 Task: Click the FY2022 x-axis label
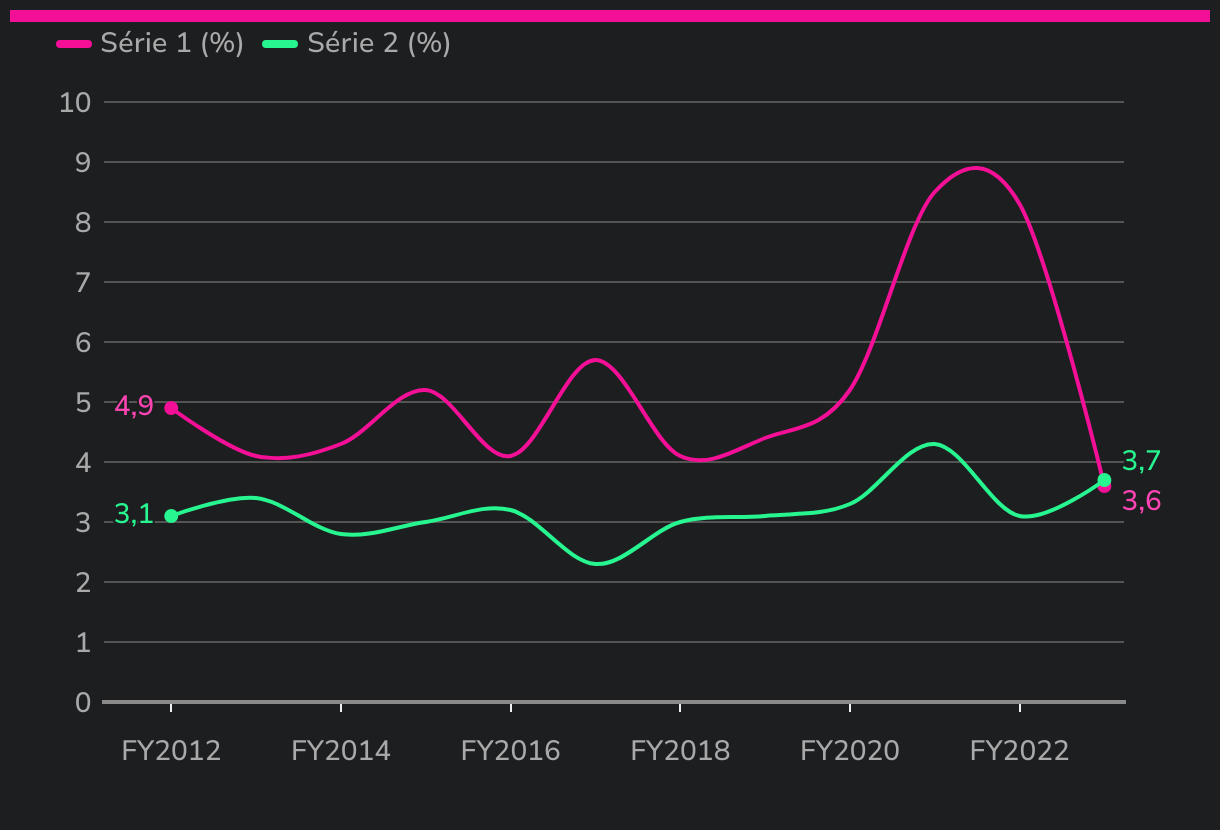(1019, 751)
